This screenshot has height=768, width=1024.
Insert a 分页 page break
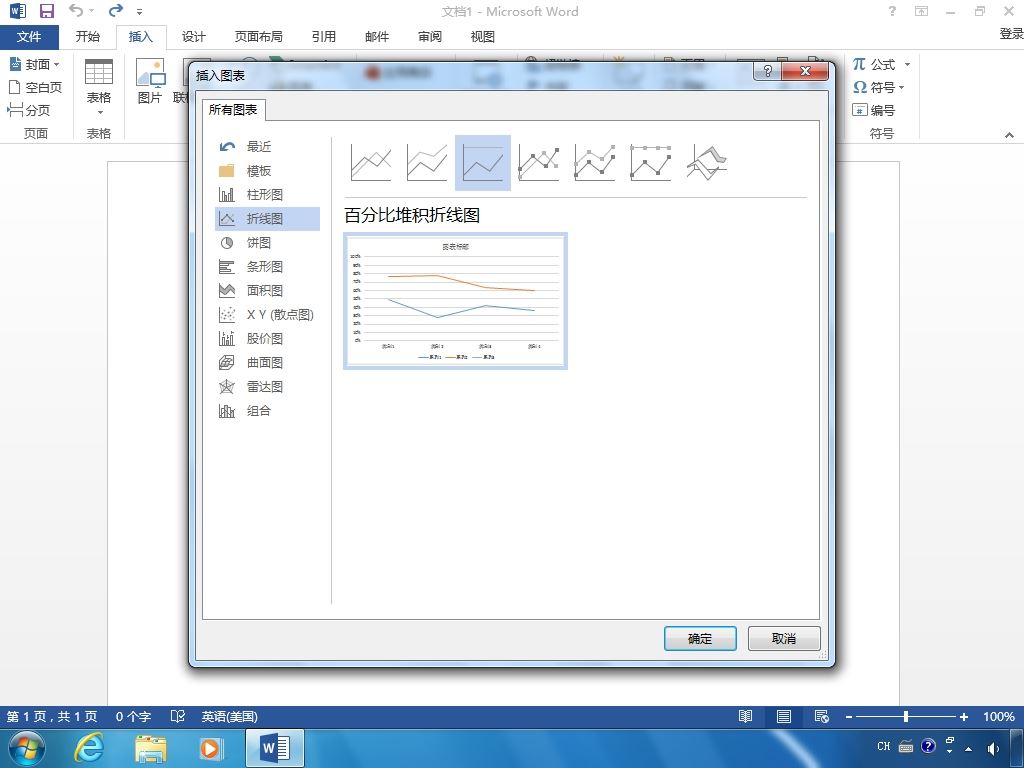coord(29,110)
